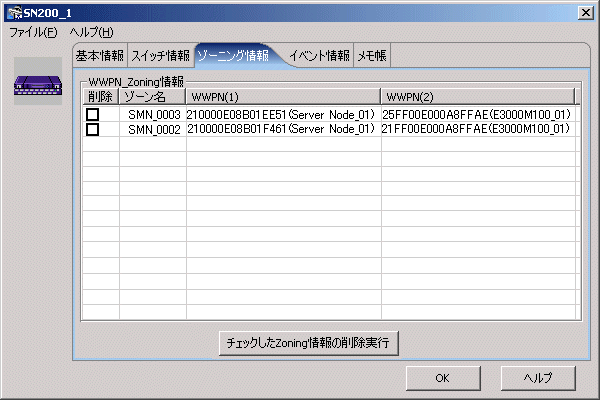Click the ゾーン名 column header
Screen dimensions: 600x400
click(x=152, y=96)
